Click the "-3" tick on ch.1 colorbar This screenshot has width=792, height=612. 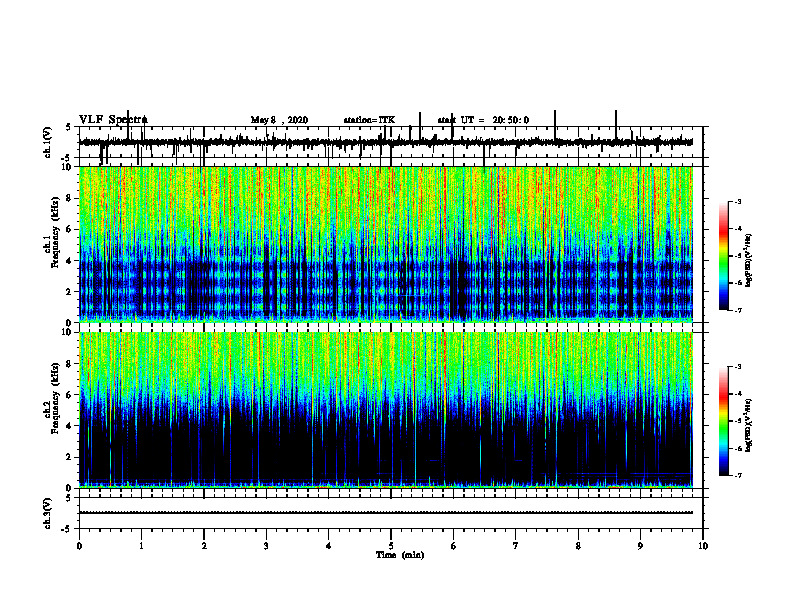pos(738,202)
